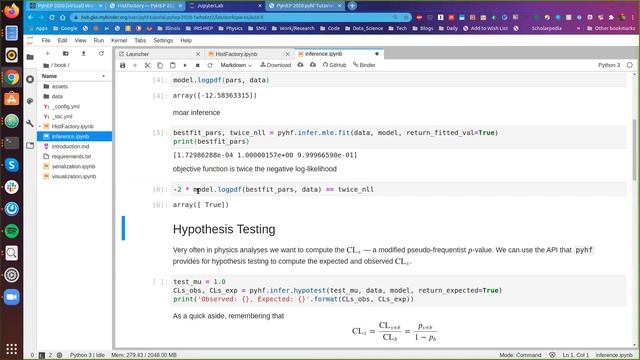Open Zoom from the Ubuntu dock
This screenshot has width=640, height=360.
pos(11,297)
